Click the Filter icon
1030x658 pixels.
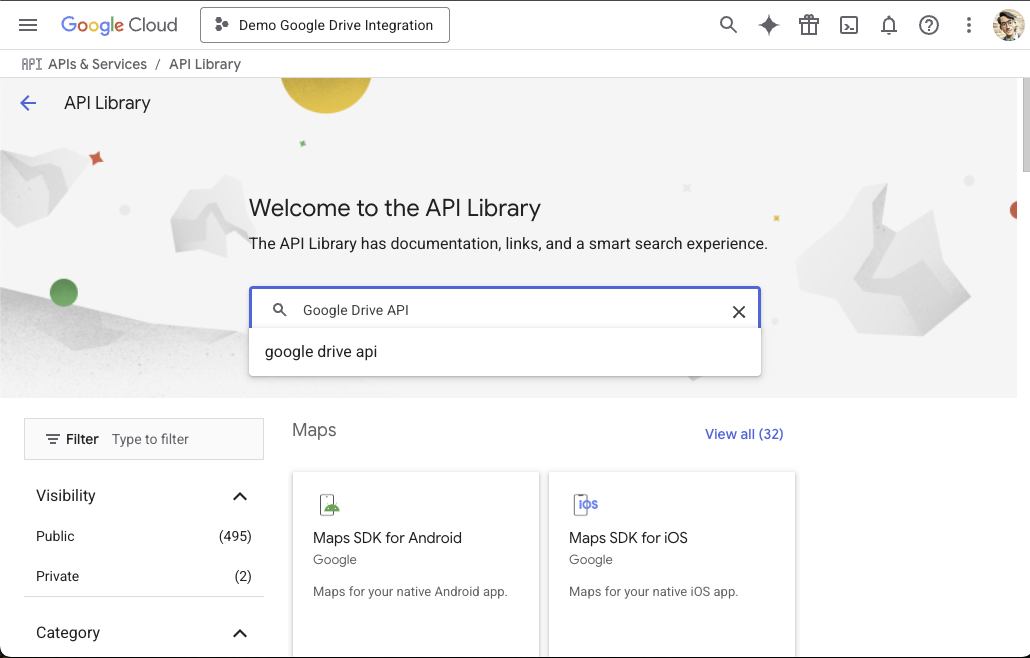pyautogui.click(x=53, y=439)
